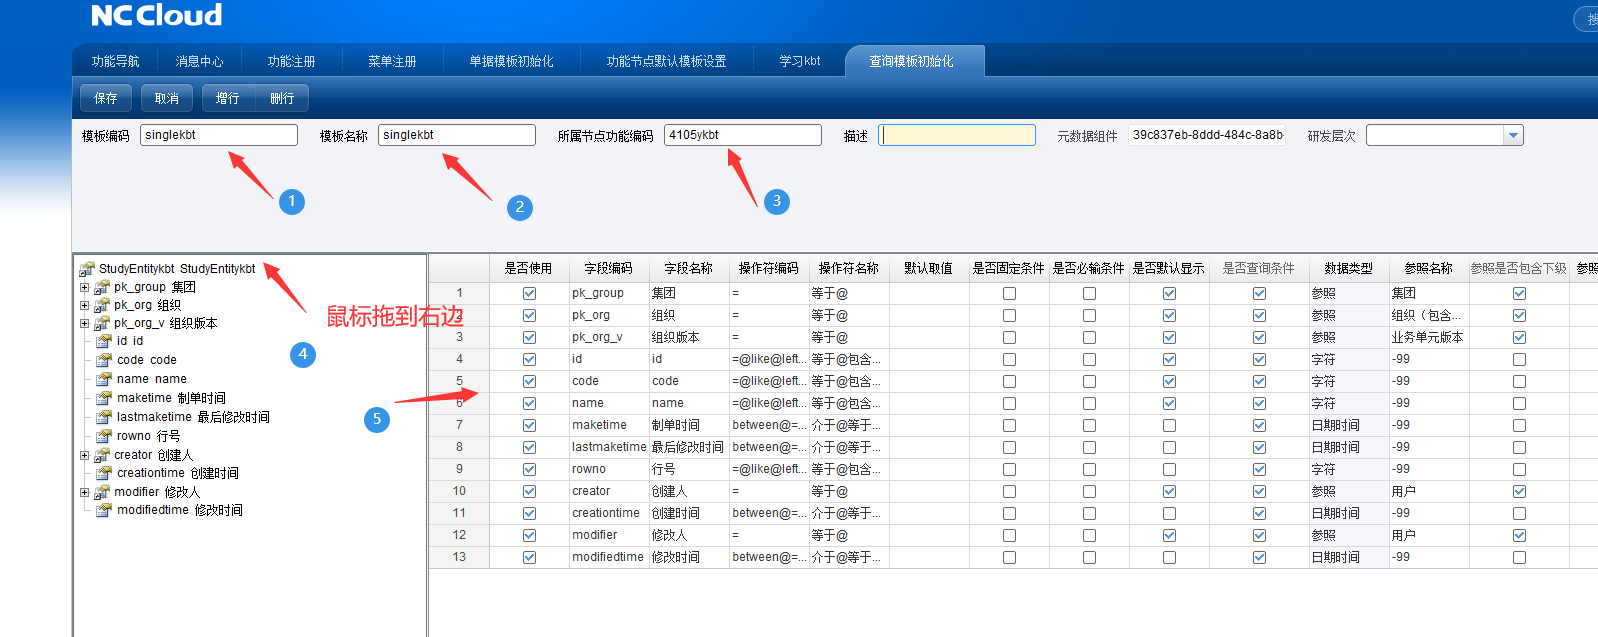Click row number 13 header cell
This screenshot has height=637, width=1598.
point(459,557)
